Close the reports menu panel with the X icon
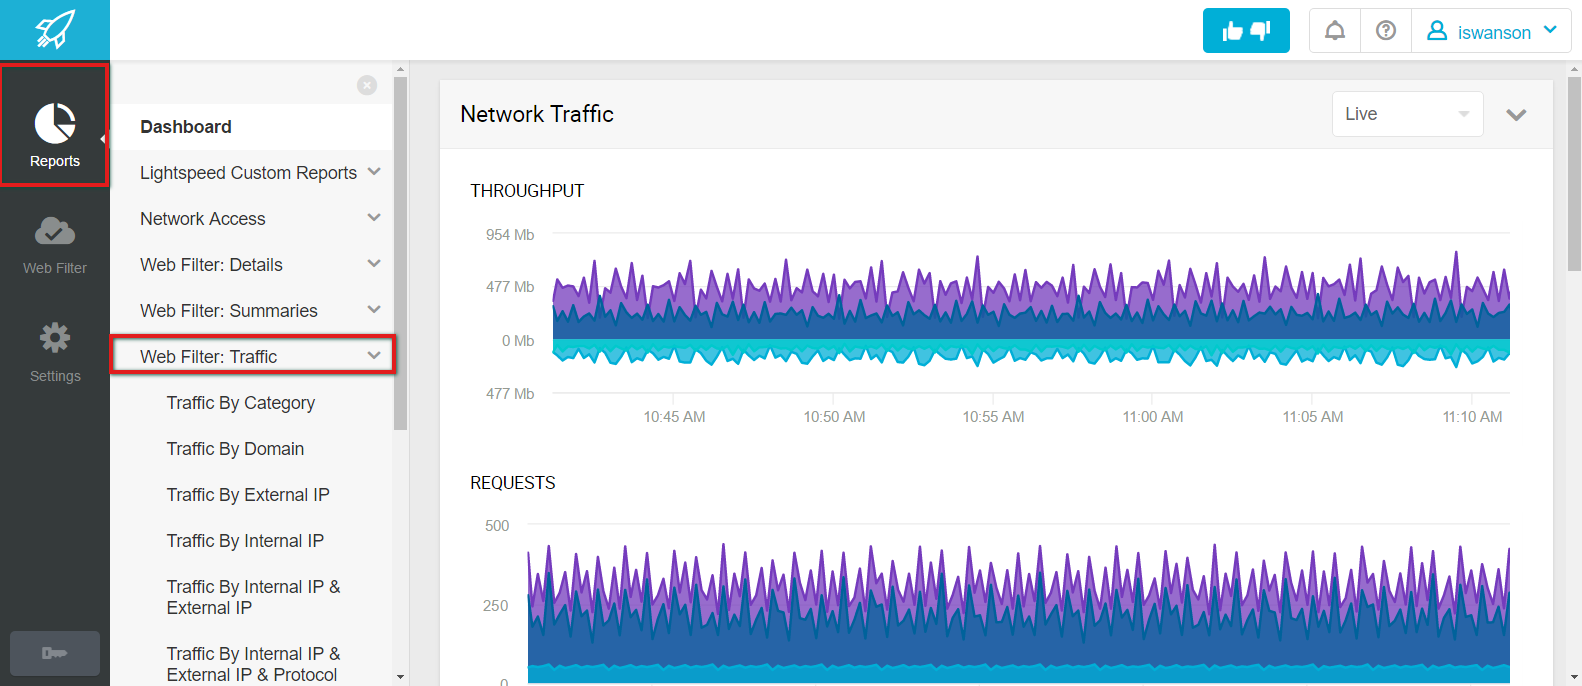1582x686 pixels. coord(367,85)
